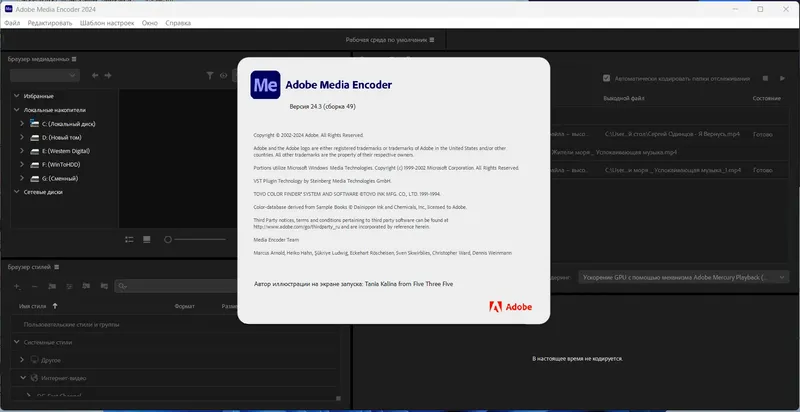The width and height of the screenshot is (800, 412).
Task: Open the Файл menu
Action: 12,23
